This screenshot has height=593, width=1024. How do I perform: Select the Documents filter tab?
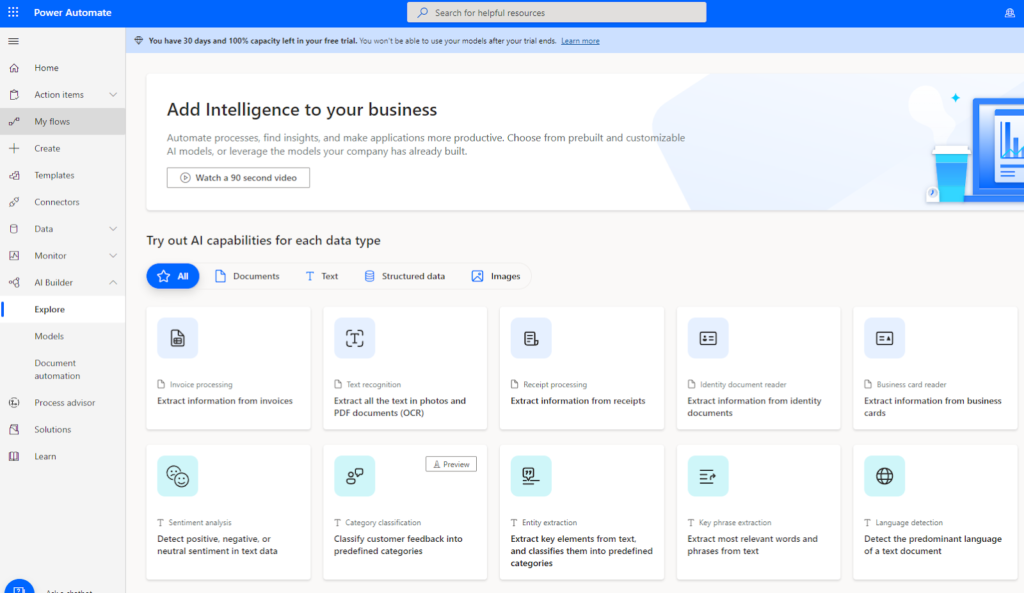[247, 276]
